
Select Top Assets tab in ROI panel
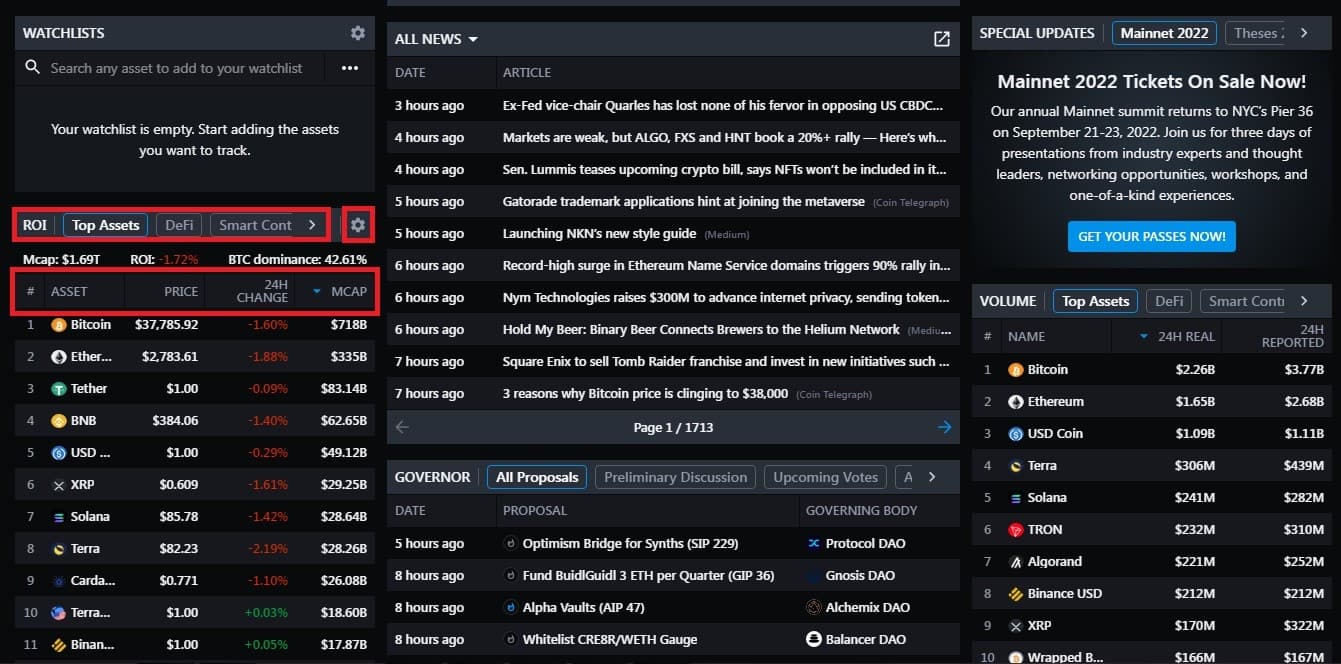pyautogui.click(x=106, y=225)
